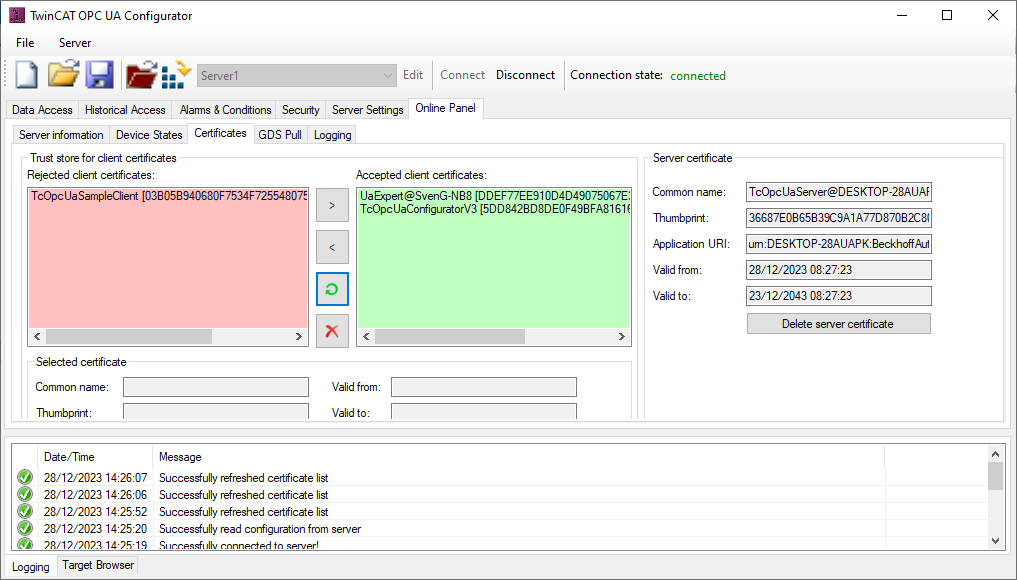Click the blue blocks download icon
The width and height of the screenshot is (1017, 580).
pyautogui.click(x=176, y=75)
